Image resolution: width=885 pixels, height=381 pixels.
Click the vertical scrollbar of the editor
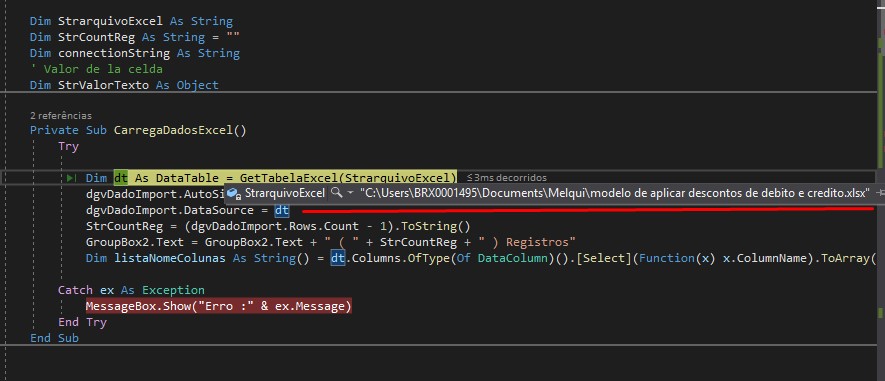click(x=881, y=190)
